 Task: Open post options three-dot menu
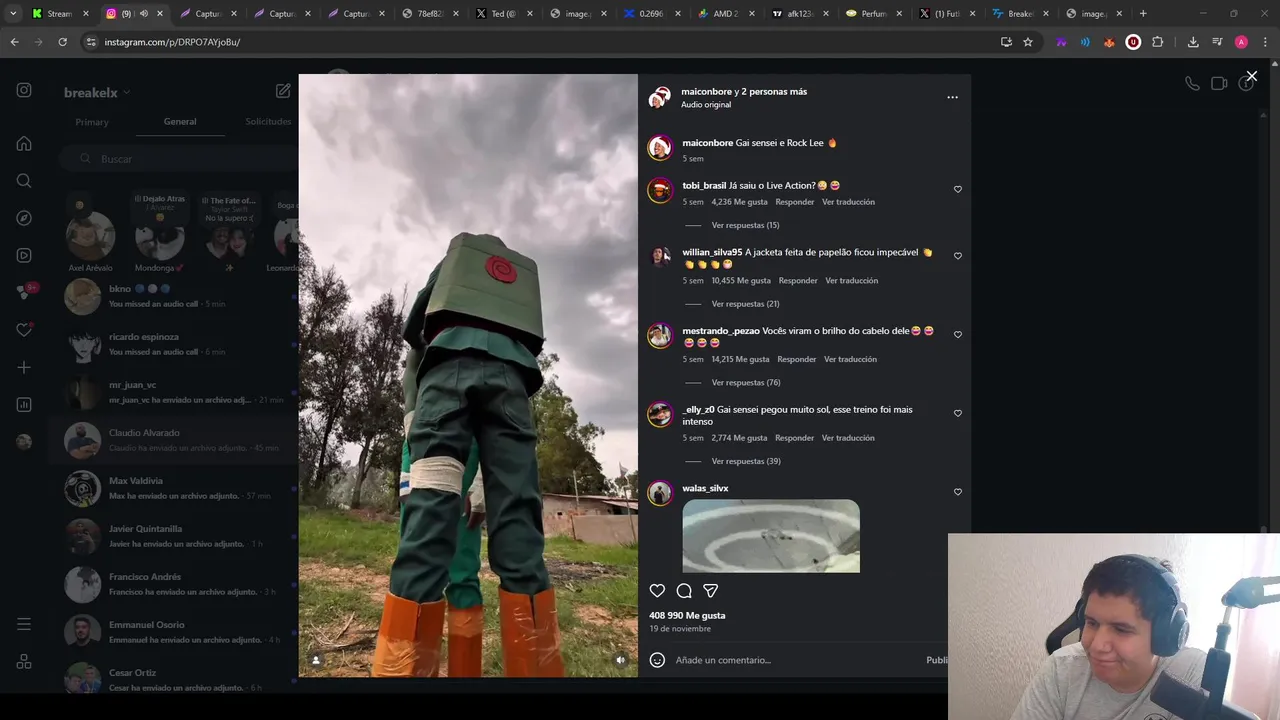952,97
